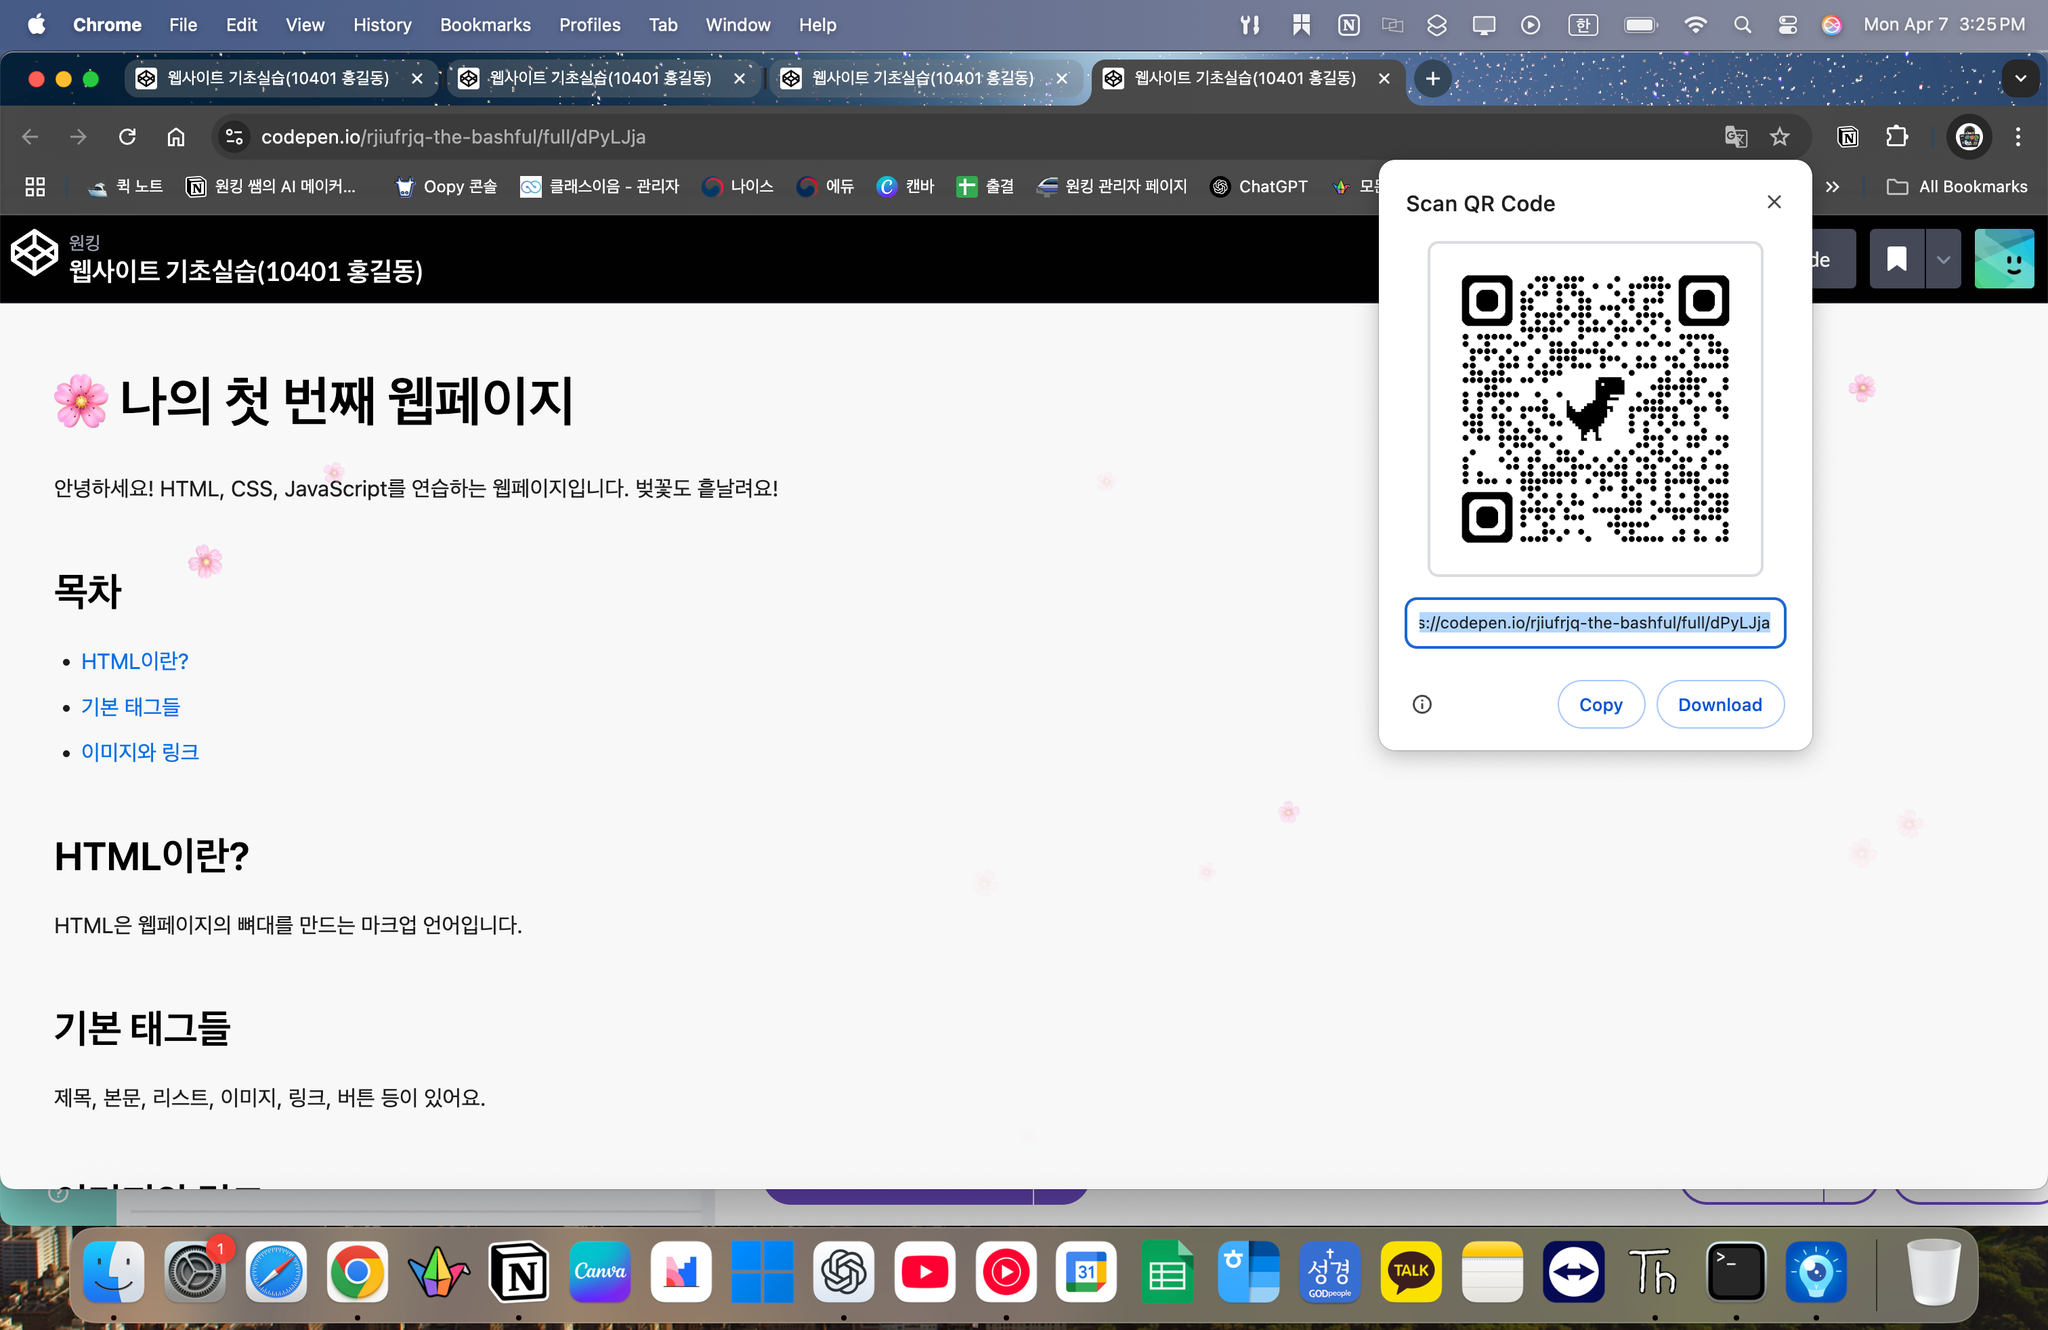
Task: Close the fourth active tab
Action: click(x=1384, y=78)
